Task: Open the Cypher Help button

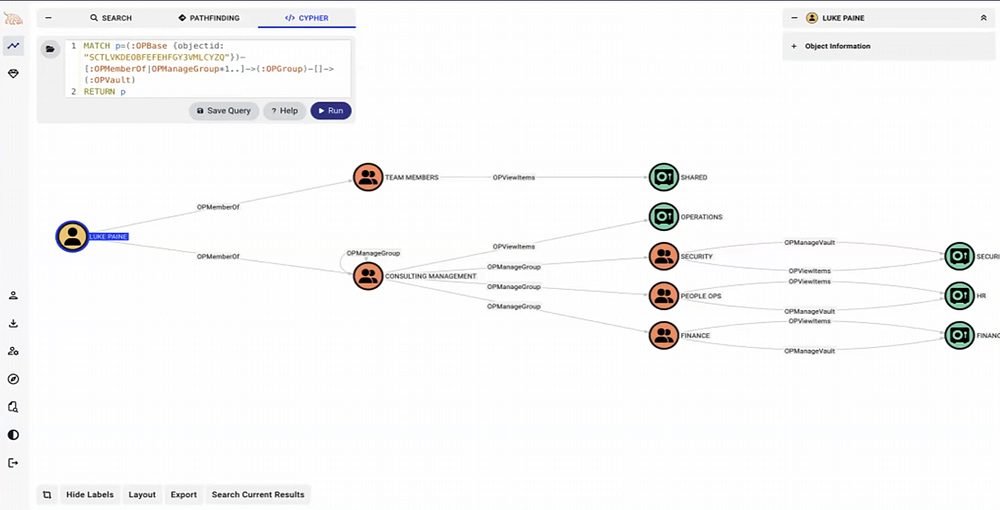Action: pyautogui.click(x=284, y=110)
